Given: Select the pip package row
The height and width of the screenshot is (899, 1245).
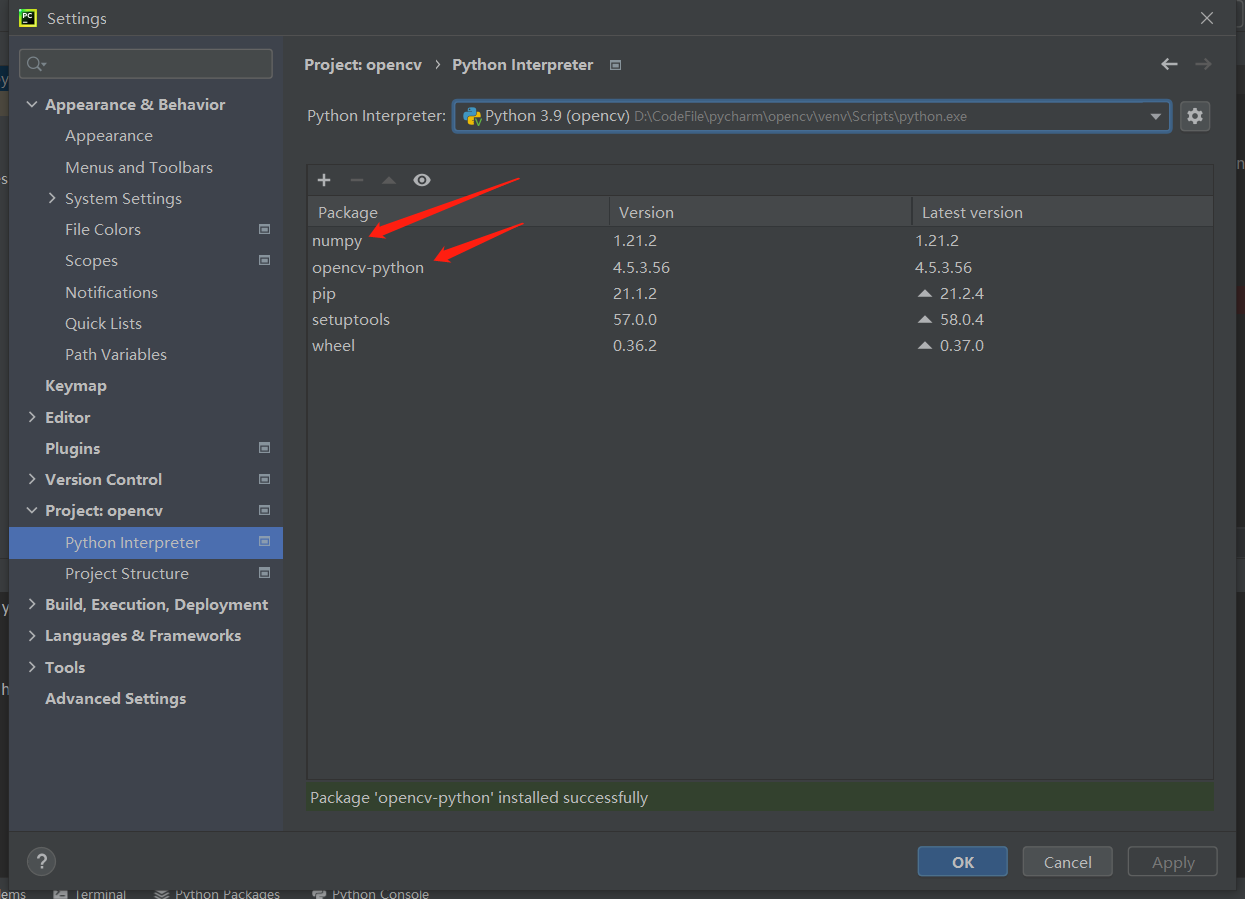Looking at the screenshot, I should pyautogui.click(x=760, y=294).
